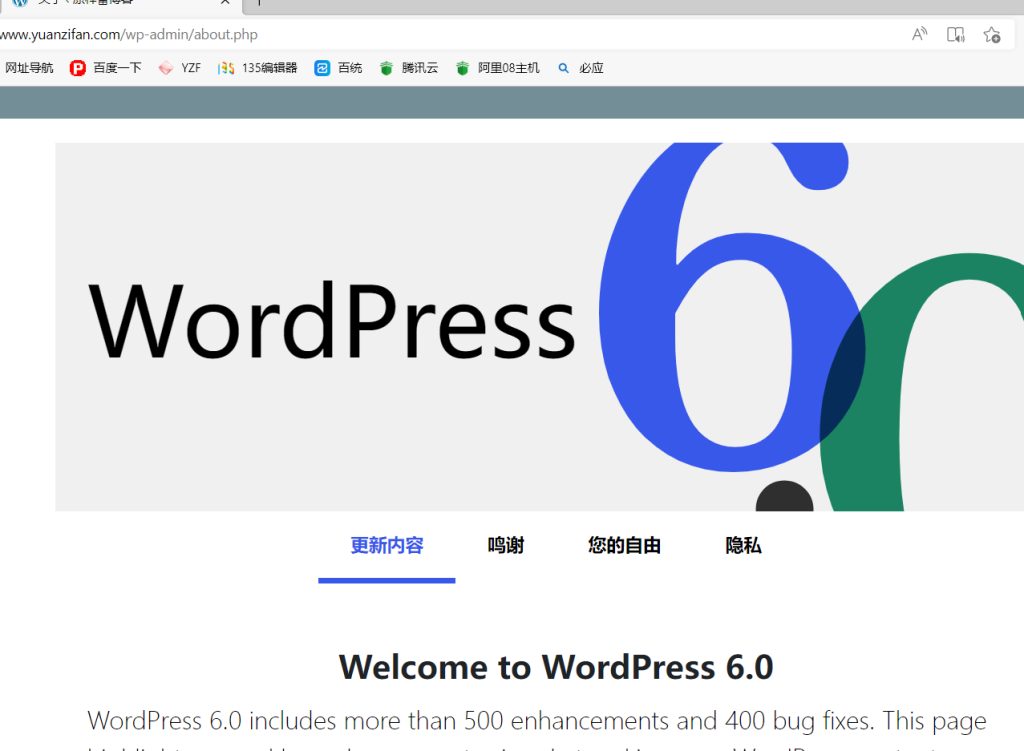Open the 网址导航 bookmark
1024x751 pixels.
point(29,68)
